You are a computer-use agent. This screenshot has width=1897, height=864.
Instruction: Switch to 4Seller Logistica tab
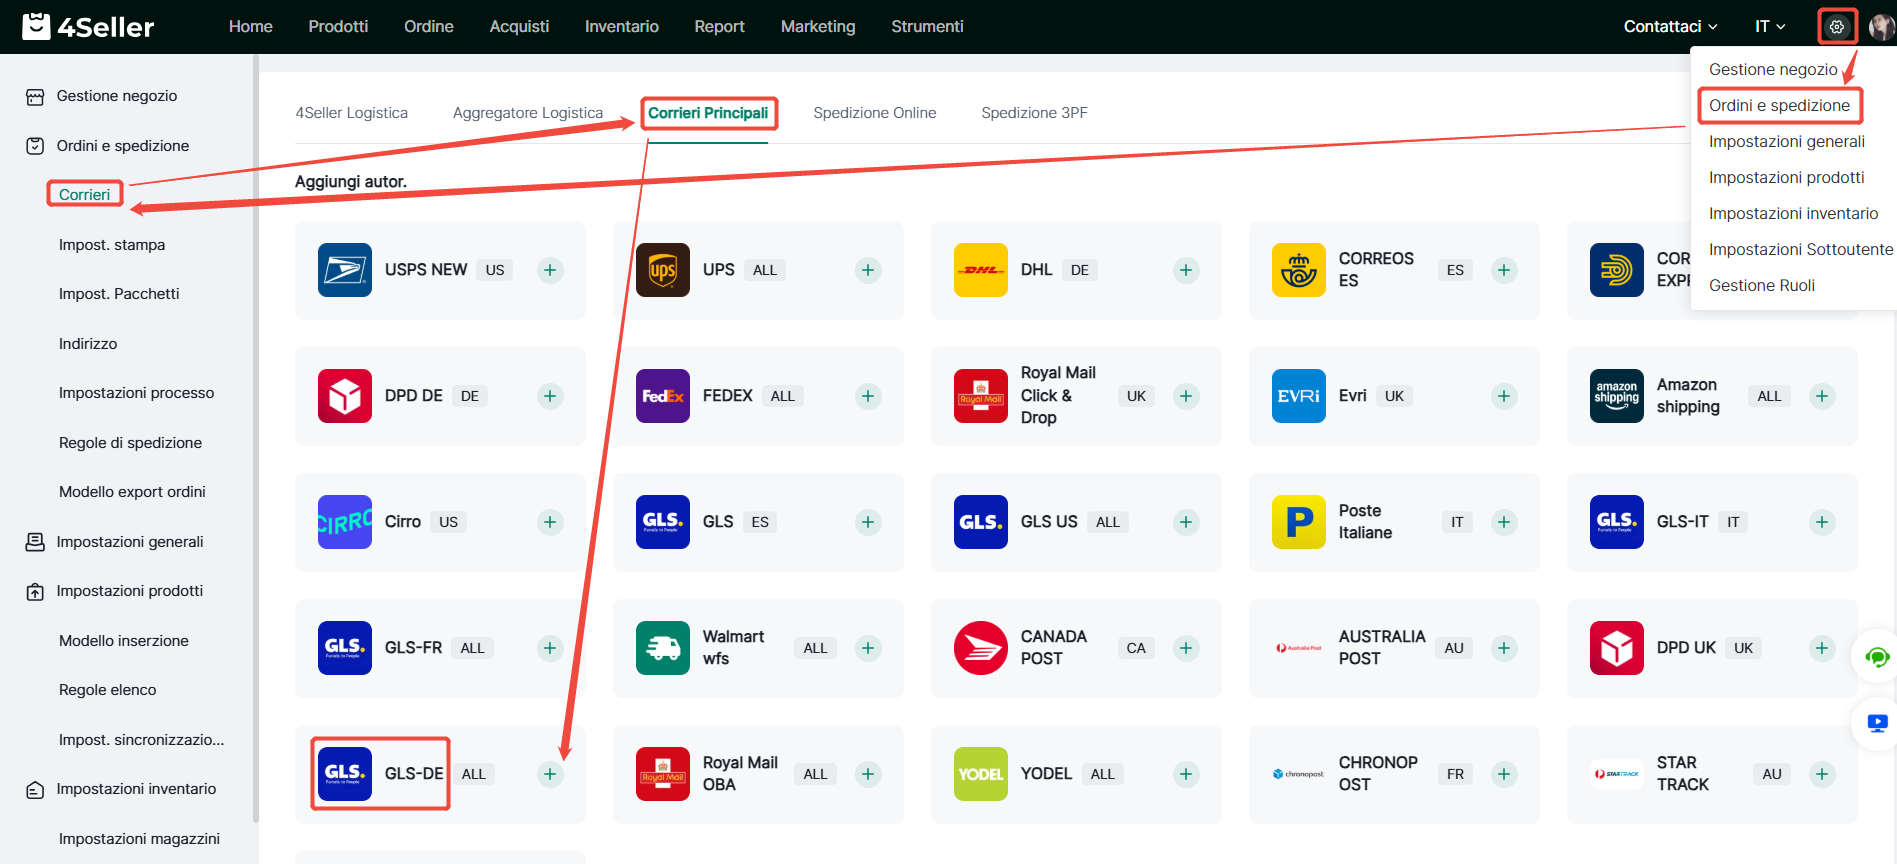point(352,113)
